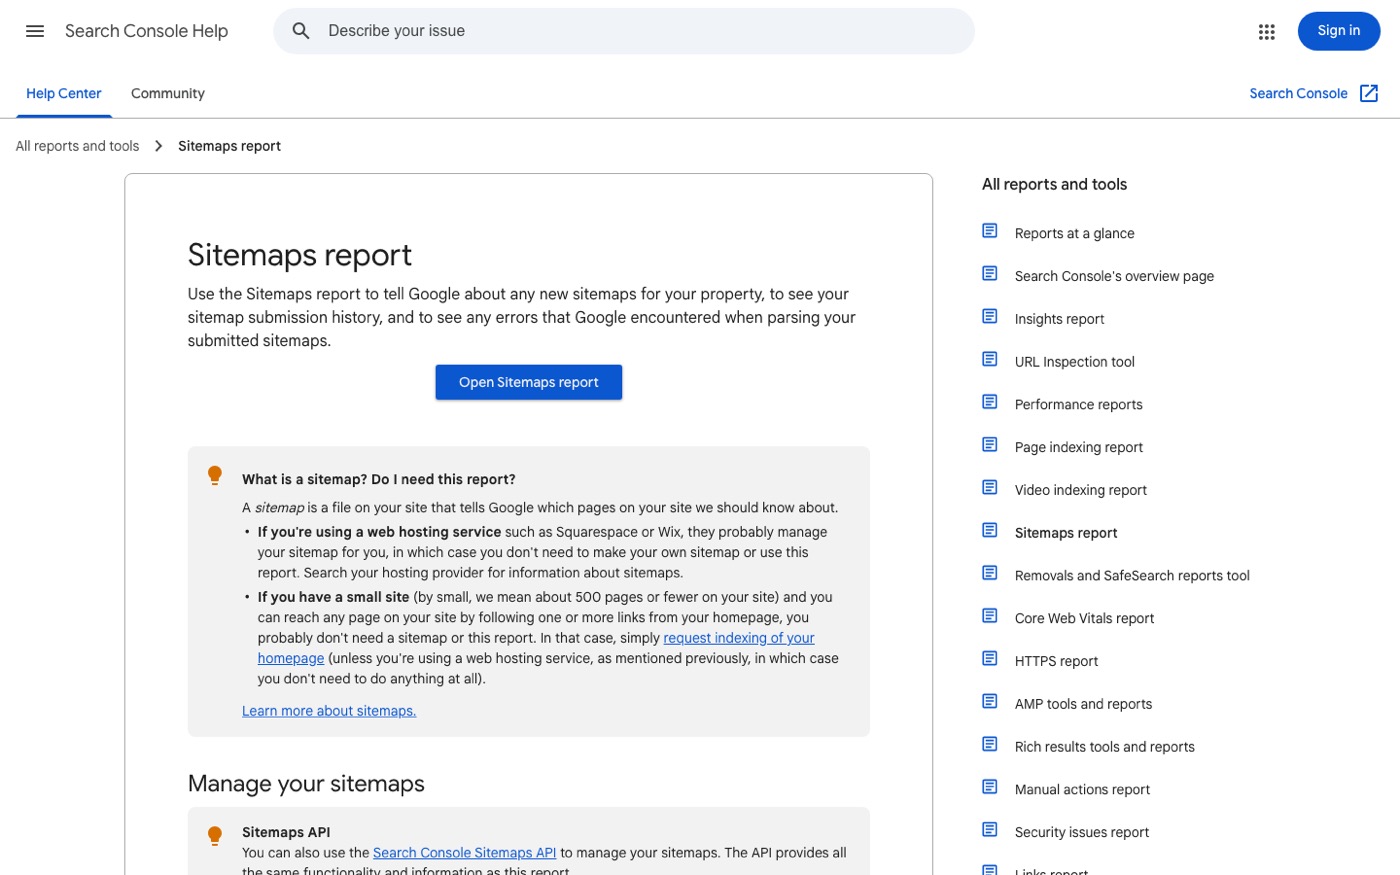Click the All reports and tools sidebar heading

pyautogui.click(x=1054, y=184)
